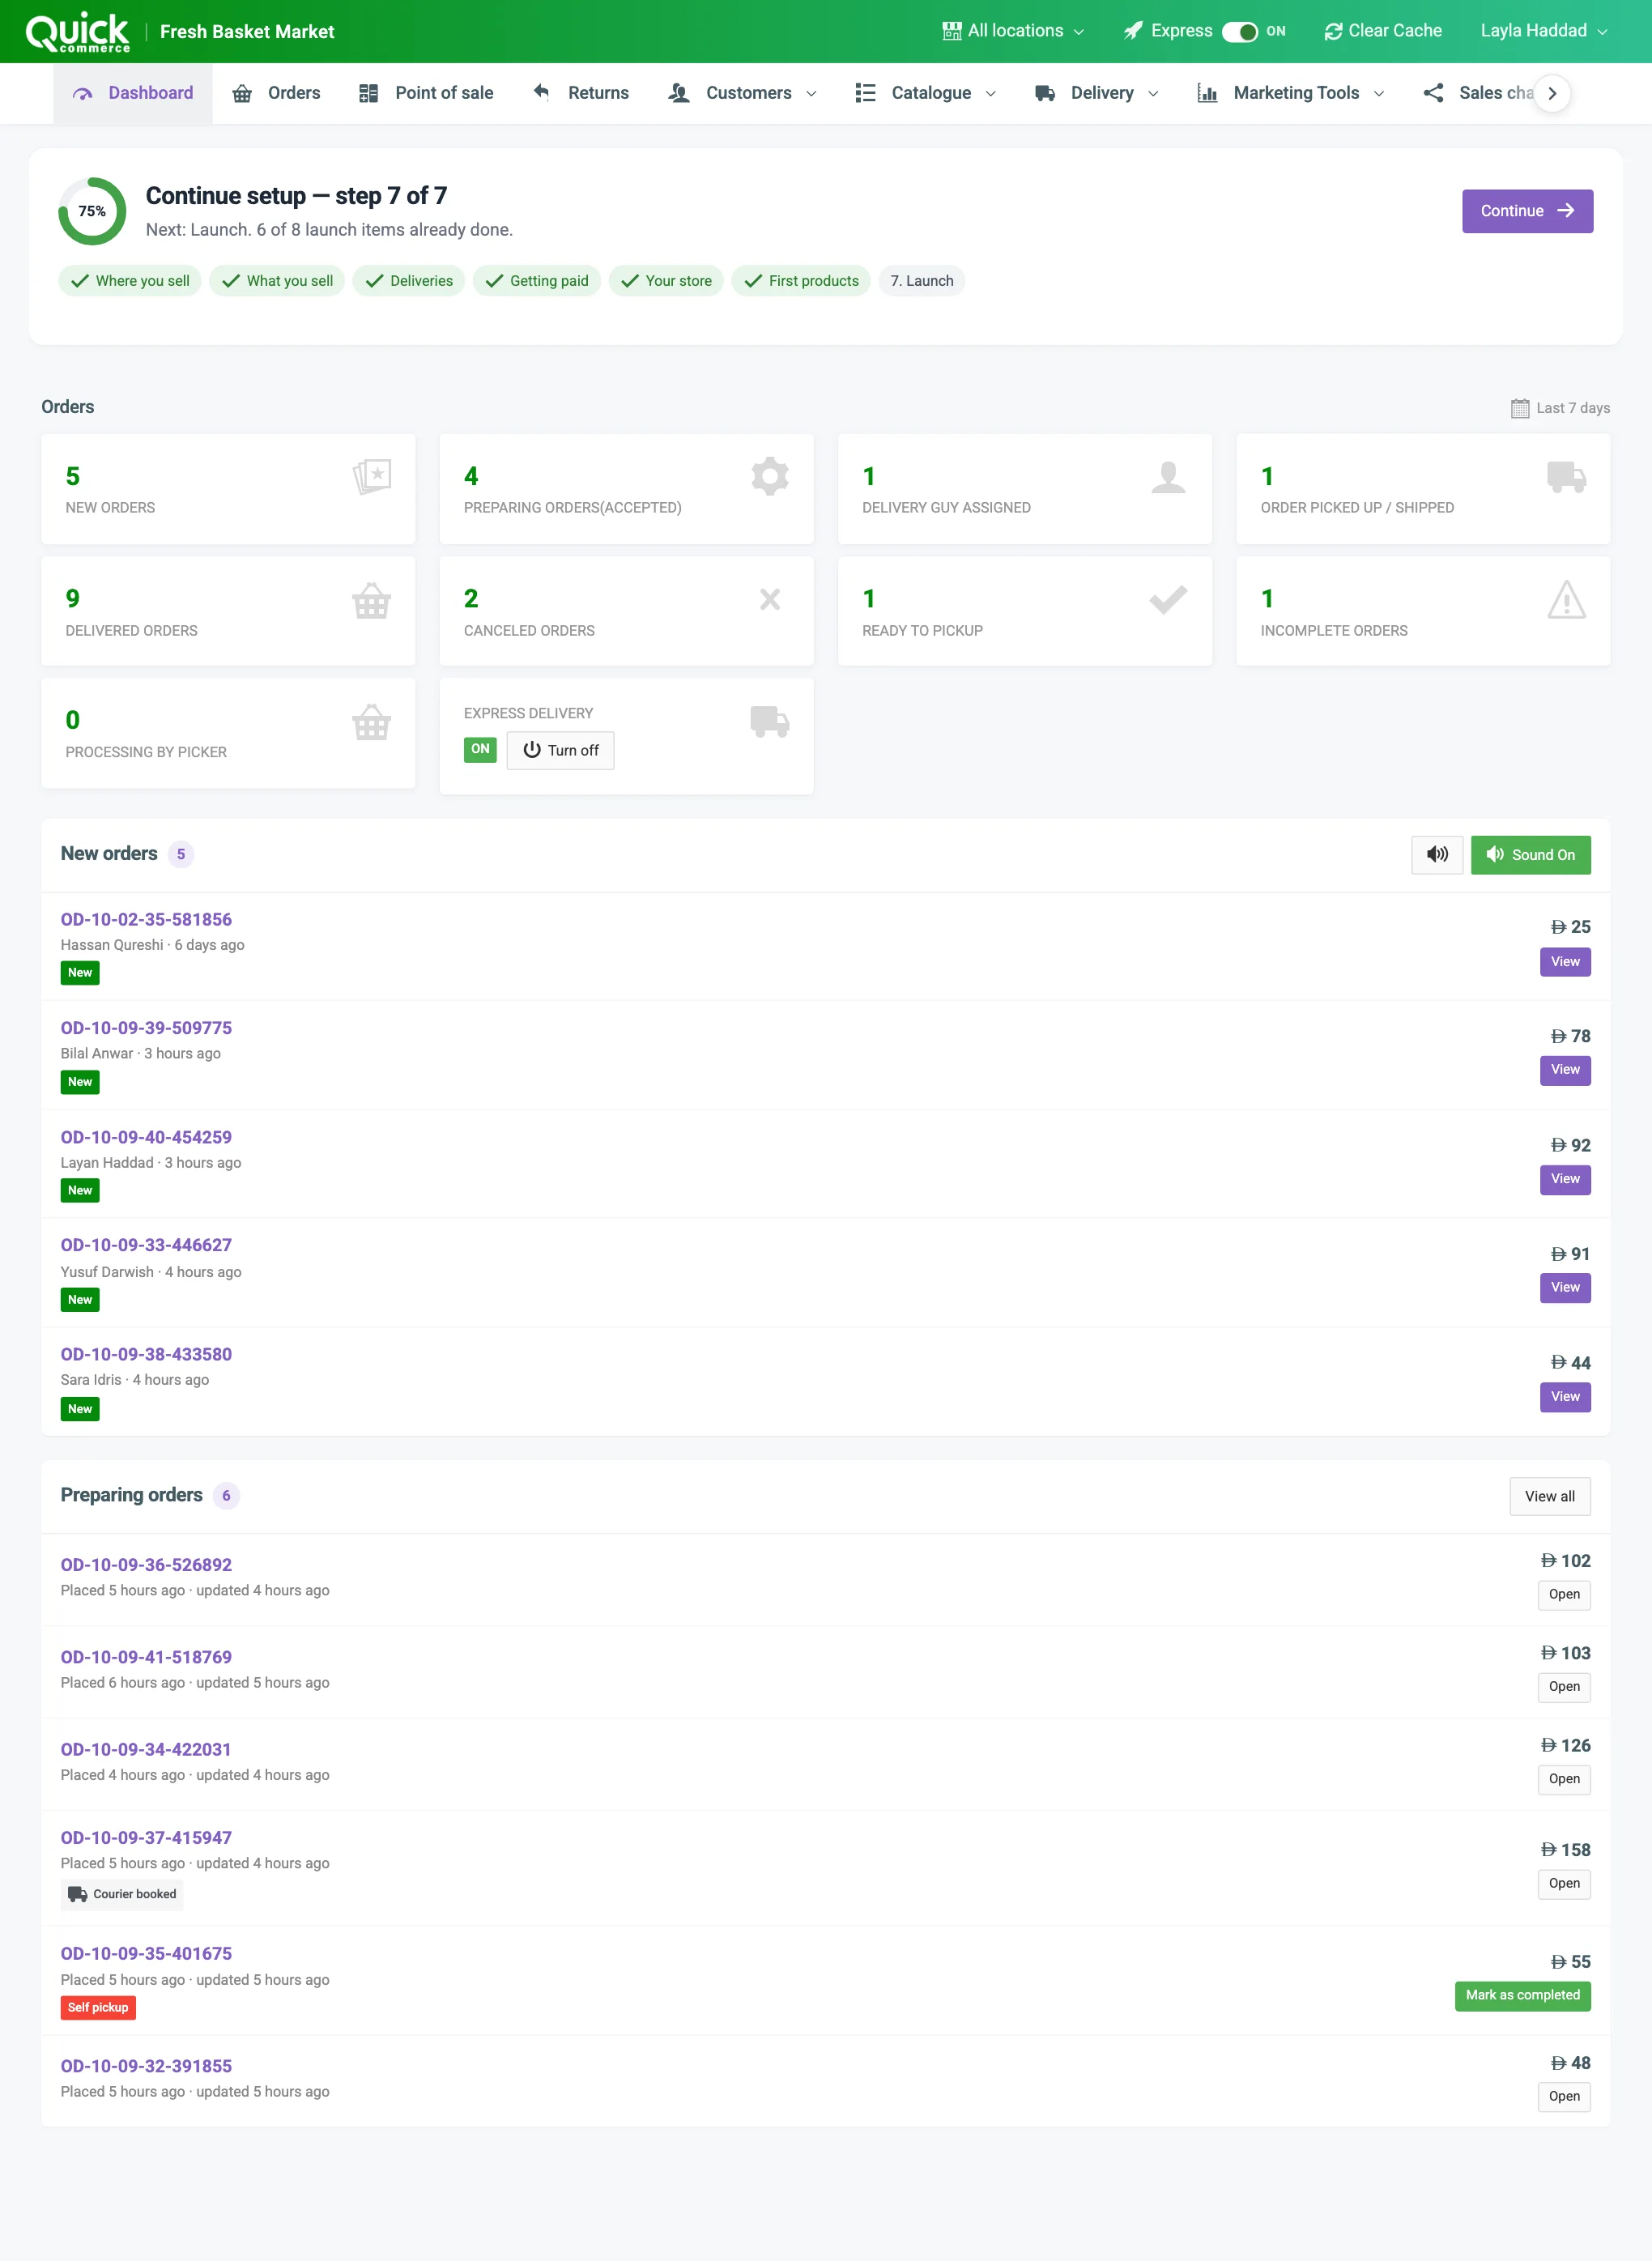This screenshot has height=2261, width=1652.
Task: Expand the Marketing Tools menu
Action: click(x=1290, y=93)
